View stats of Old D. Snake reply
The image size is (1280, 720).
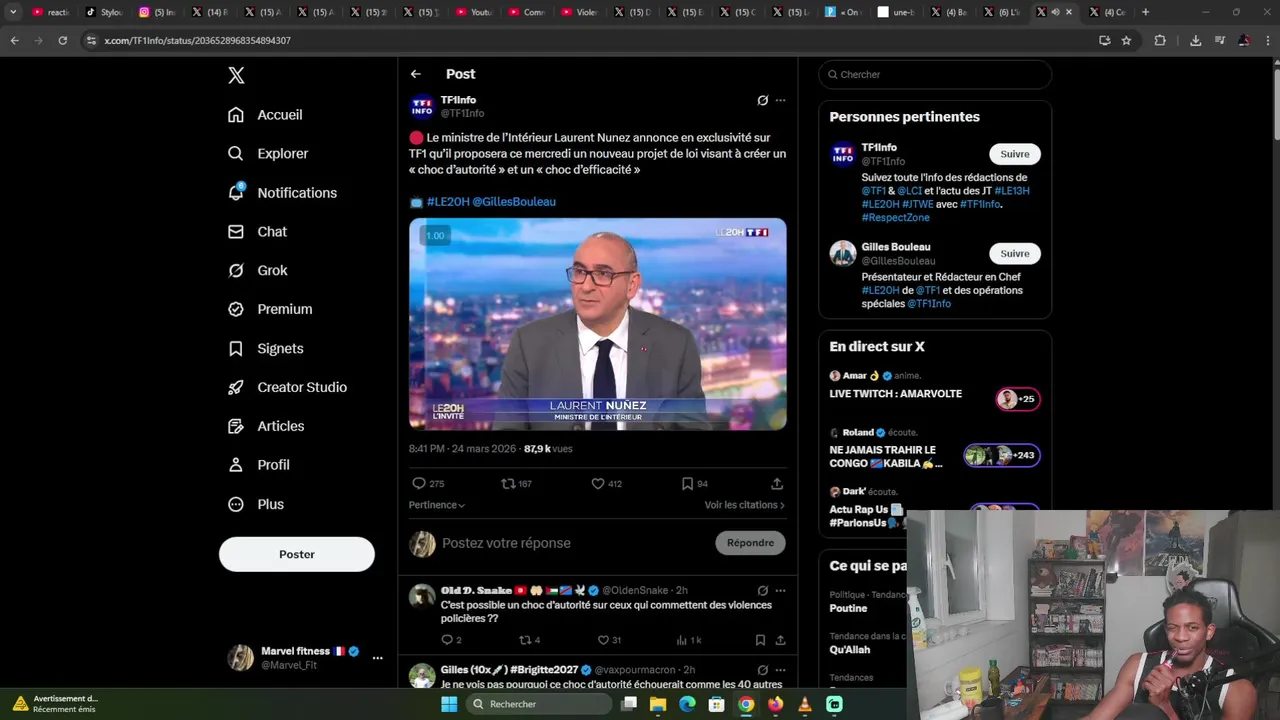(x=689, y=640)
